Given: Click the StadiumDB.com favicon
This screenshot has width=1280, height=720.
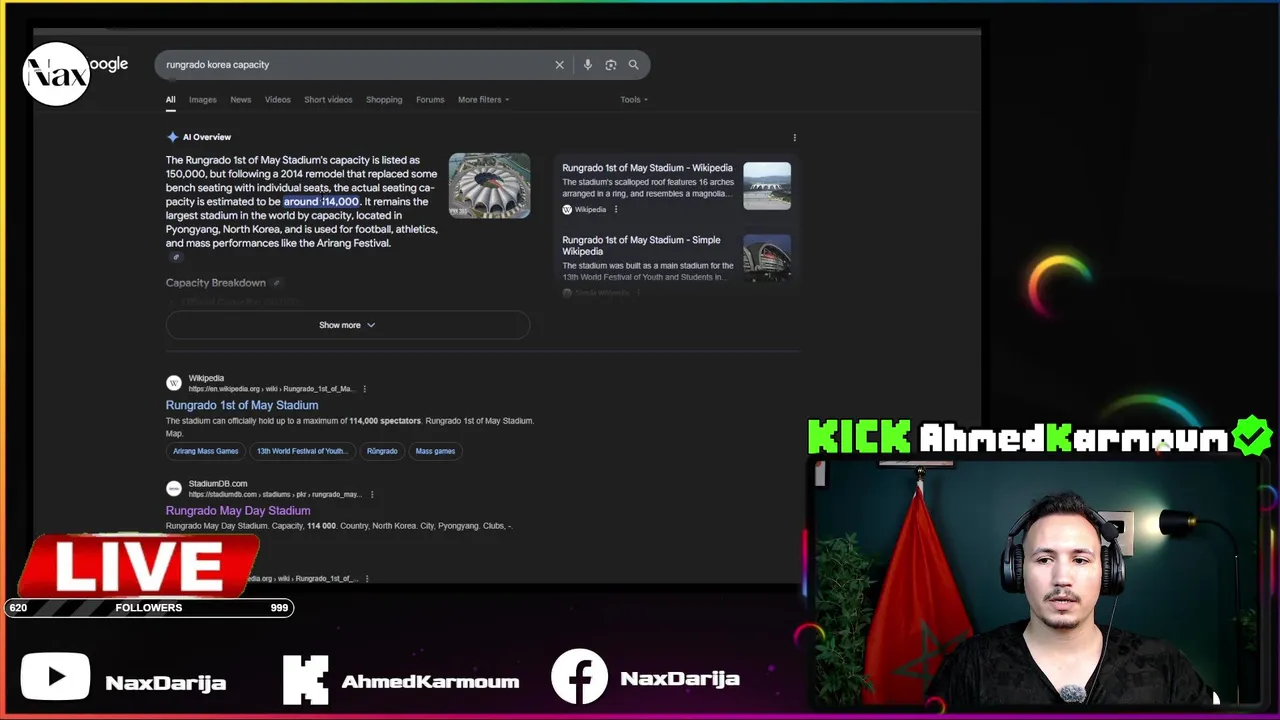Looking at the screenshot, I should pyautogui.click(x=174, y=488).
